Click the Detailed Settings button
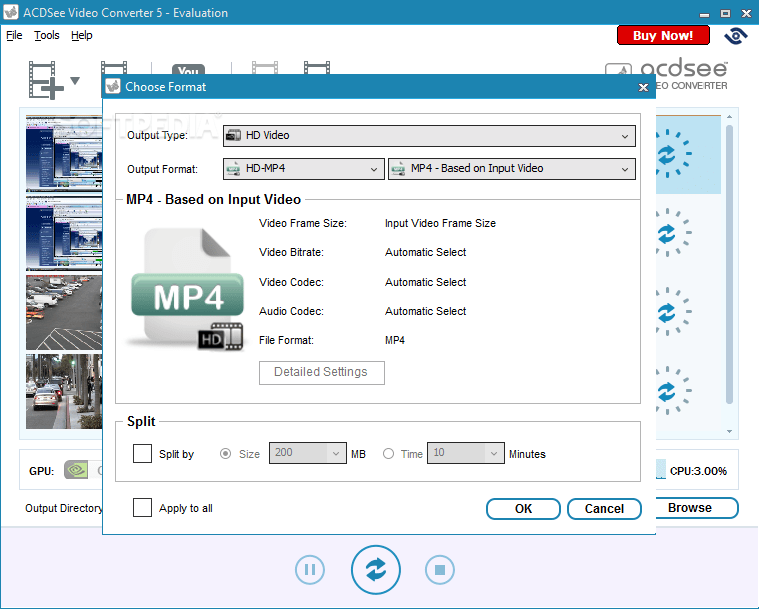This screenshot has width=759, height=609. coord(322,372)
